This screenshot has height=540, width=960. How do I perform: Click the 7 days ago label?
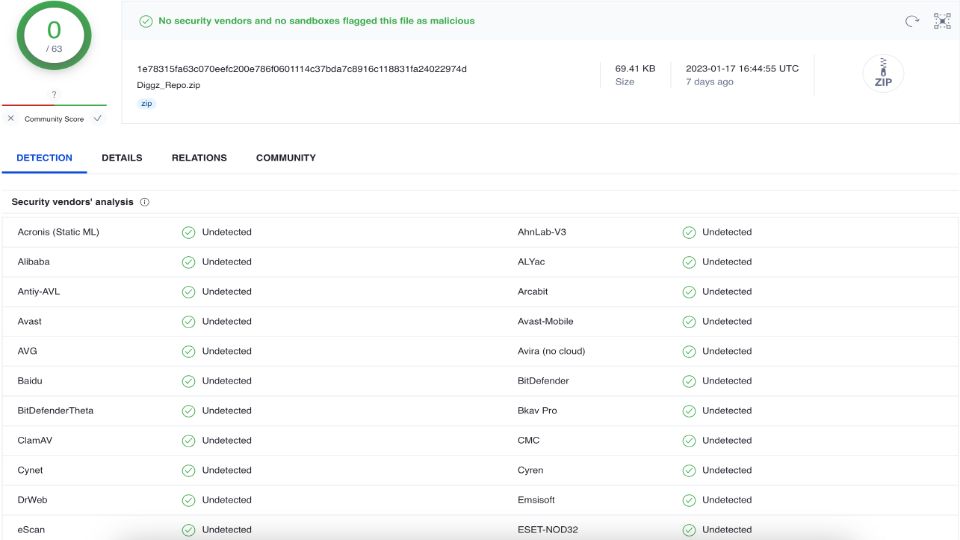pos(709,82)
